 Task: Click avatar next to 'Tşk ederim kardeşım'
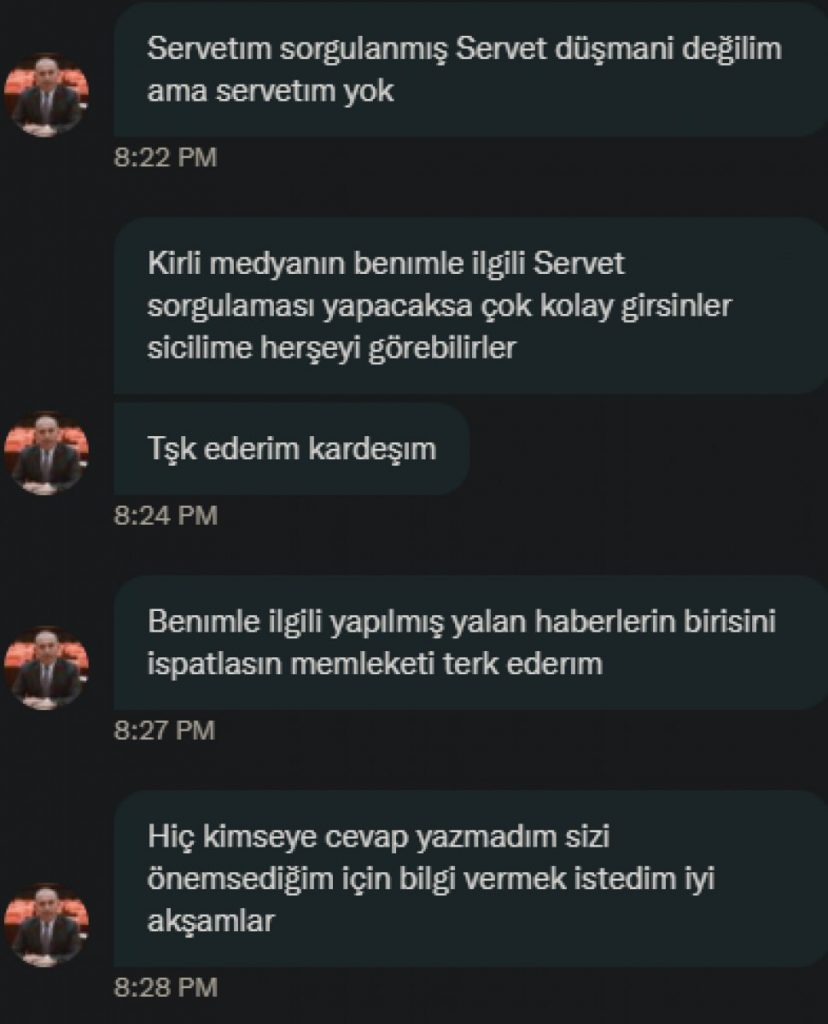(x=46, y=453)
